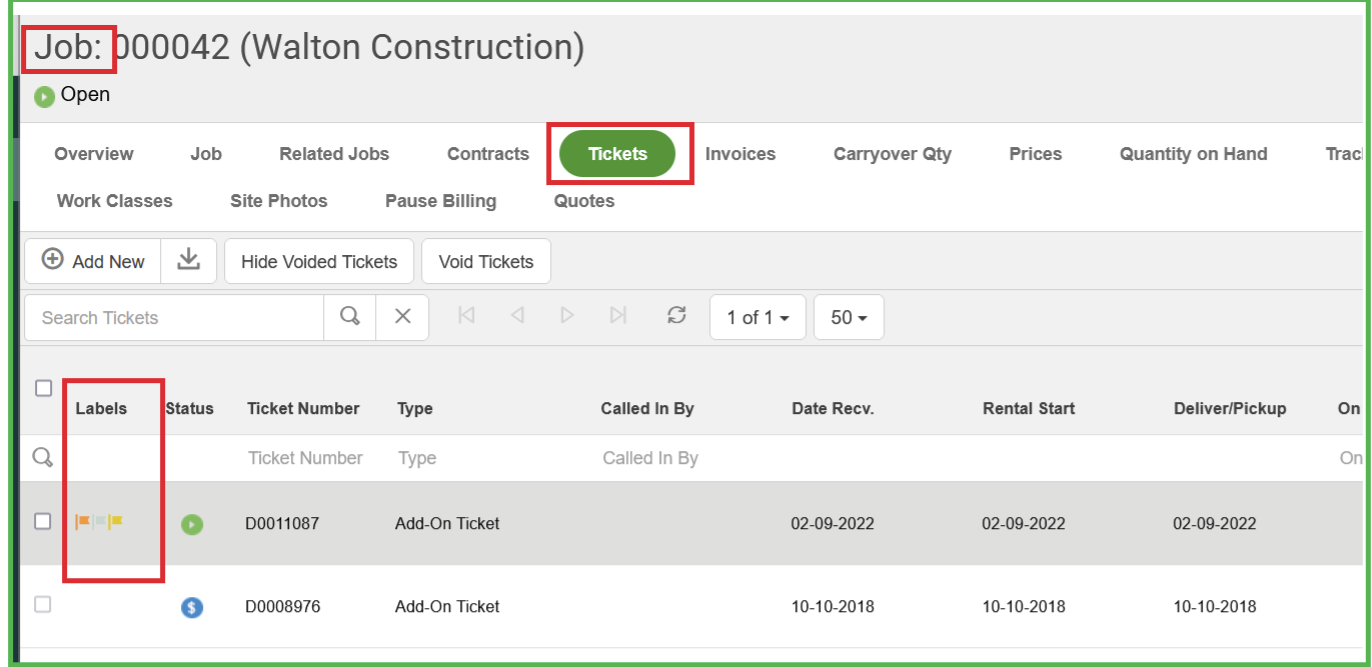
Task: Open the 50 per-page dropdown
Action: [x=848, y=317]
